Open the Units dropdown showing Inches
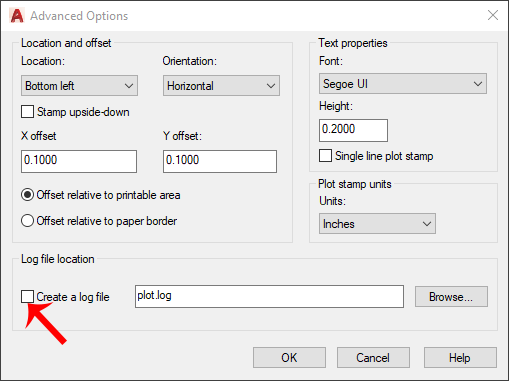The width and height of the screenshot is (509, 381). (377, 224)
